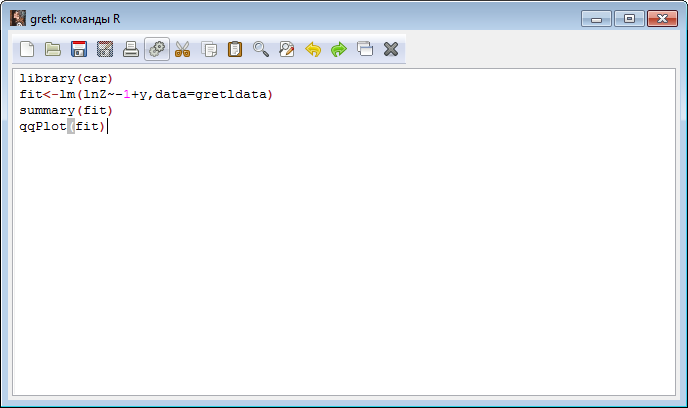Image resolution: width=688 pixels, height=408 pixels.
Task: Redo the edit with green arrow
Action: tap(339, 49)
